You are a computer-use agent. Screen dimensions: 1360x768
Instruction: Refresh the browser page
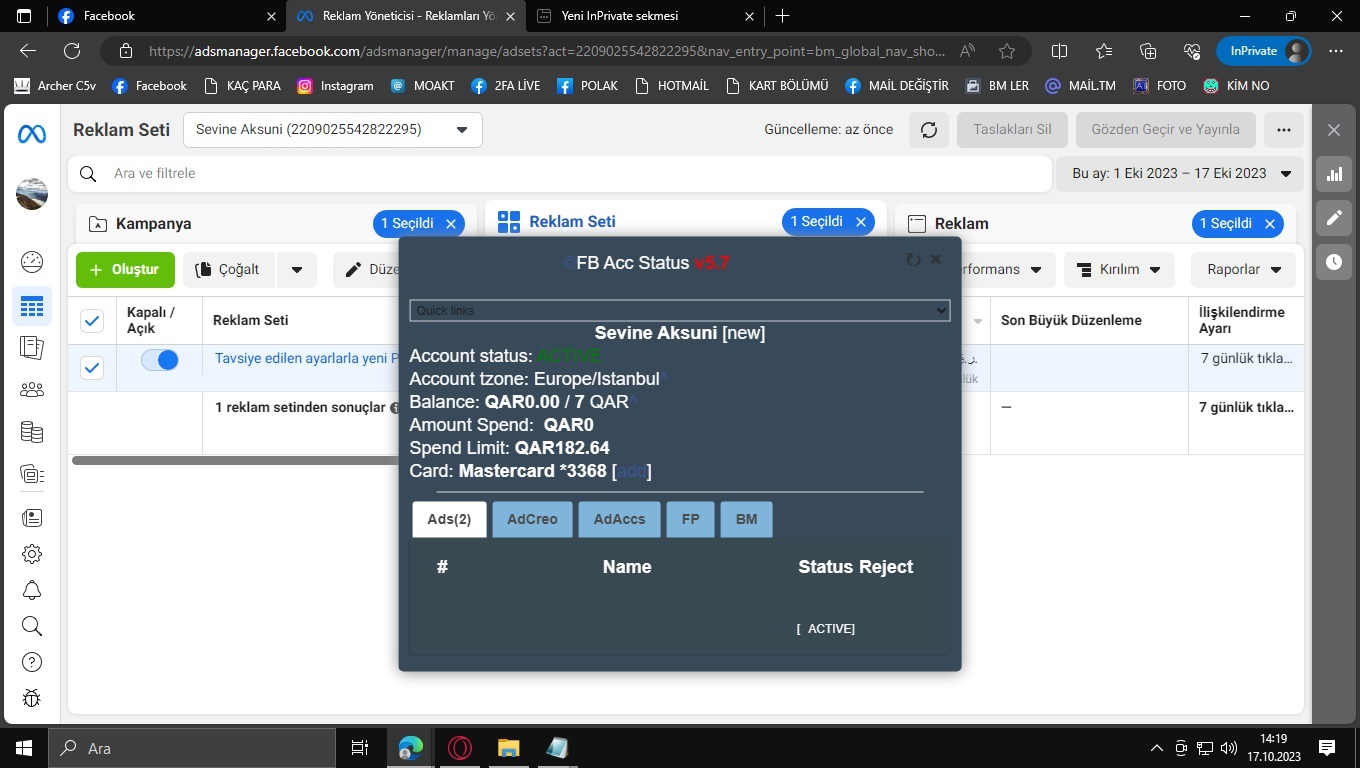pyautogui.click(x=72, y=51)
